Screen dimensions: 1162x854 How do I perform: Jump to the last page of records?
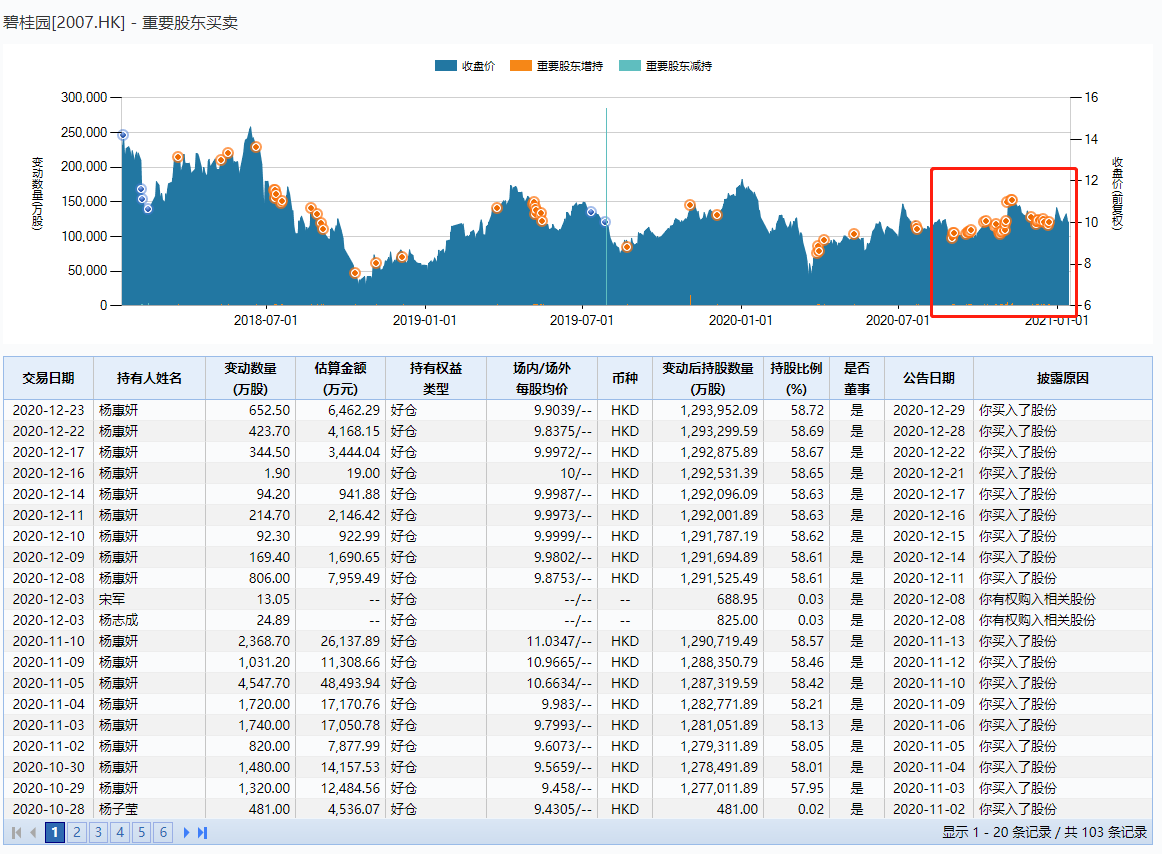pos(203,832)
